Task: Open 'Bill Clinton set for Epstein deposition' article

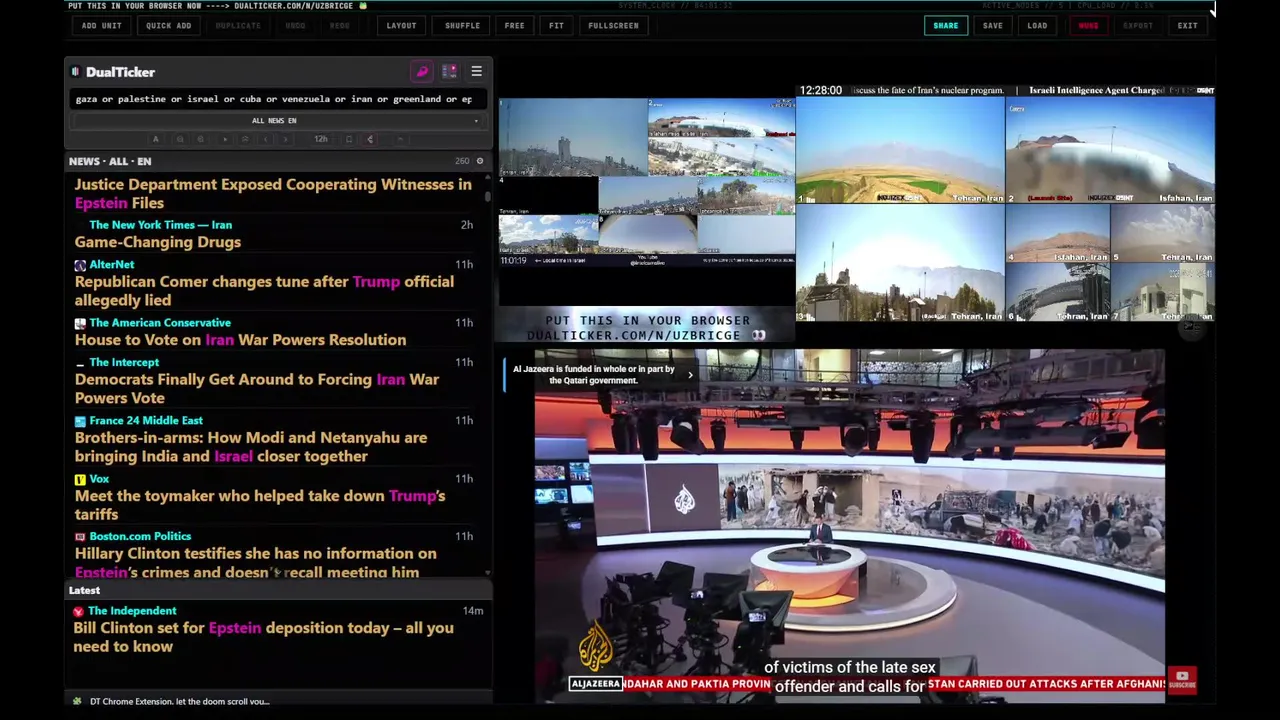Action: 263,637
